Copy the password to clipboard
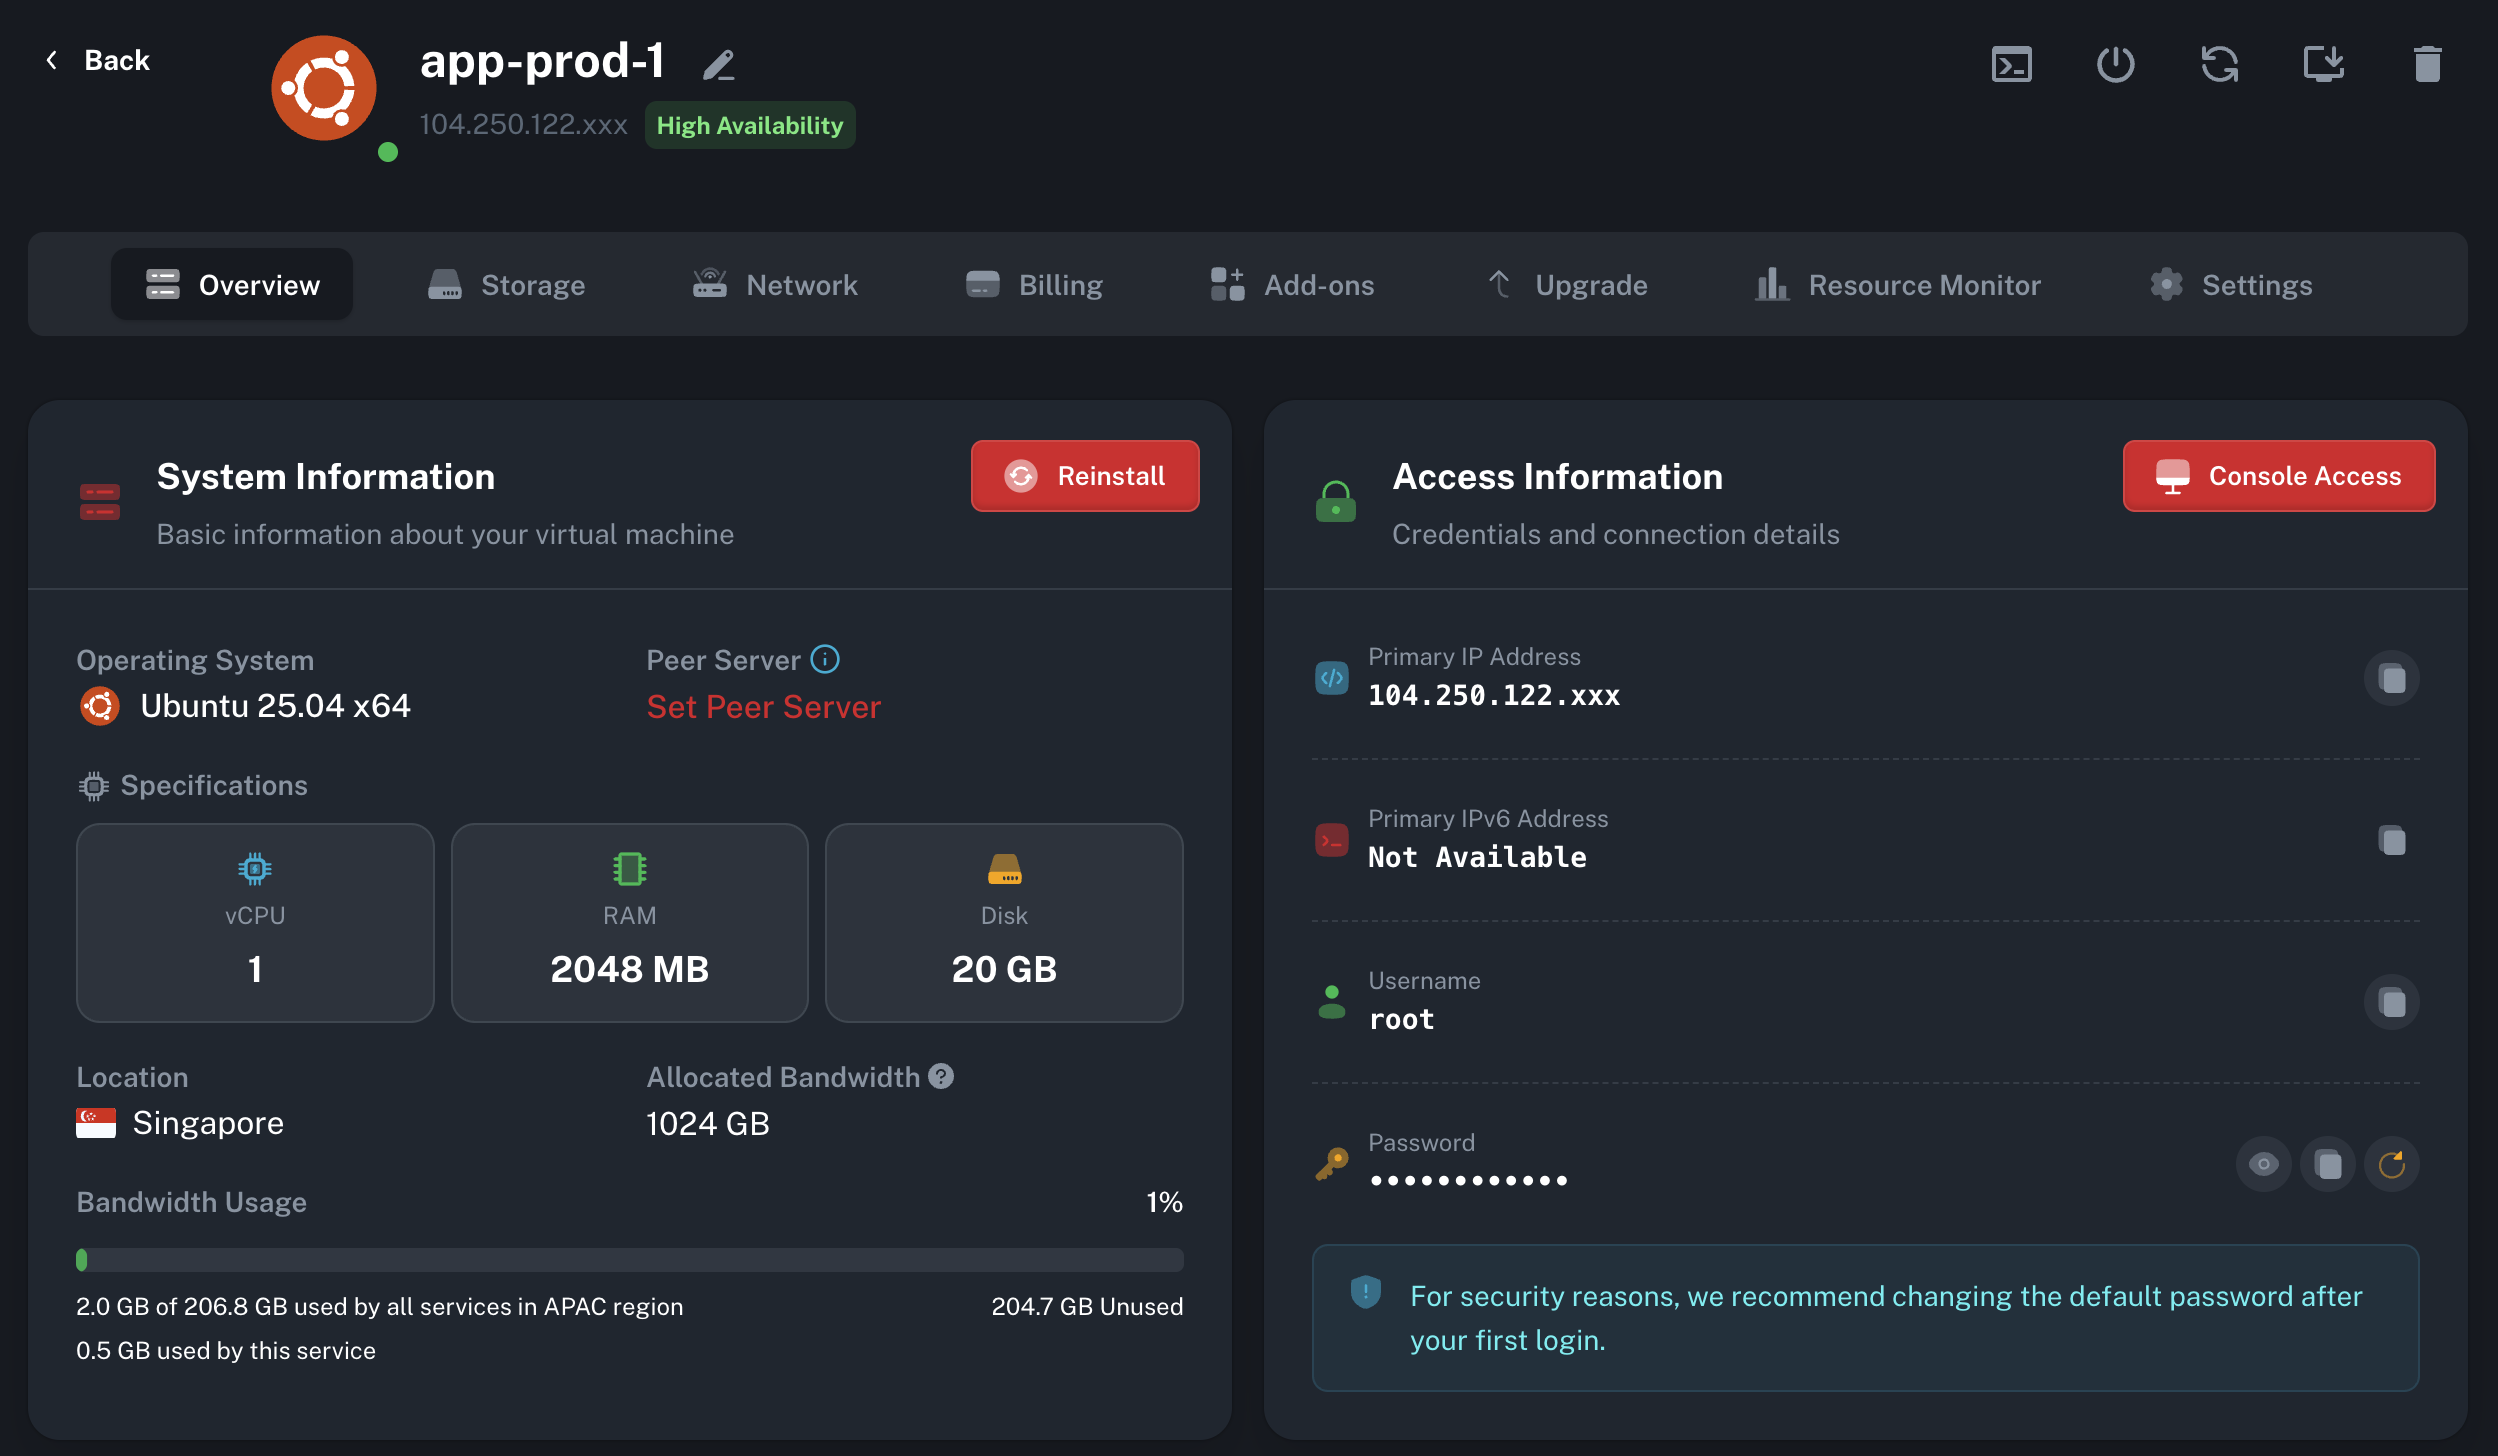The width and height of the screenshot is (2498, 1456). [2328, 1164]
